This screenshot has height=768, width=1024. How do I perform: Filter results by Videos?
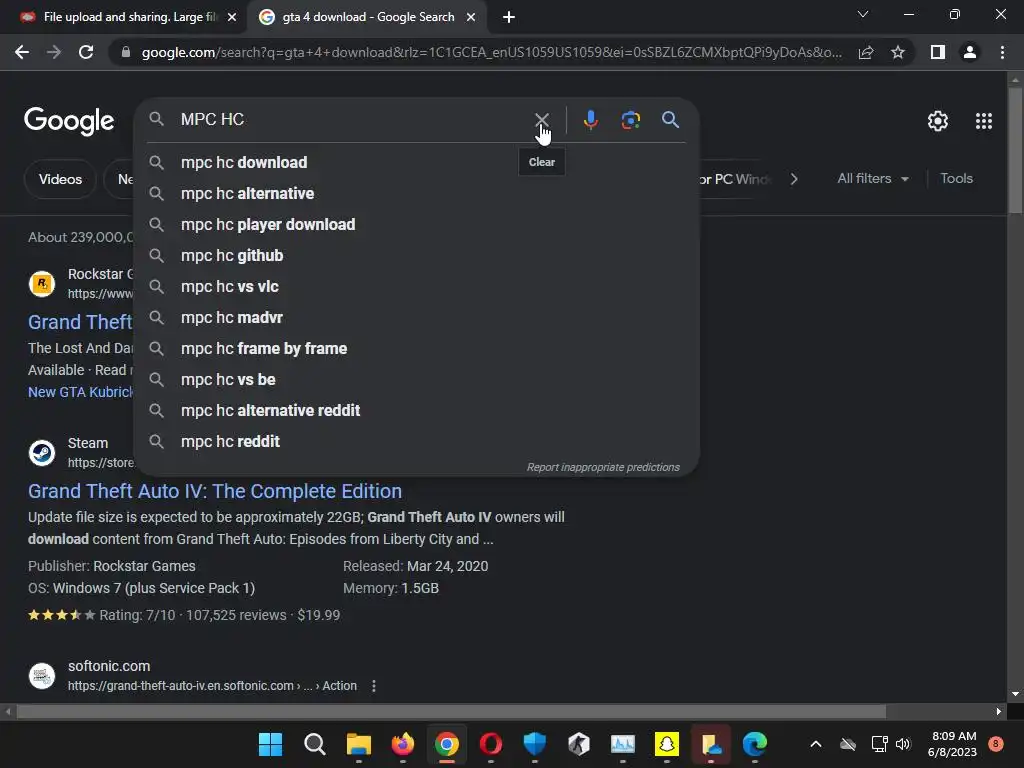60,179
